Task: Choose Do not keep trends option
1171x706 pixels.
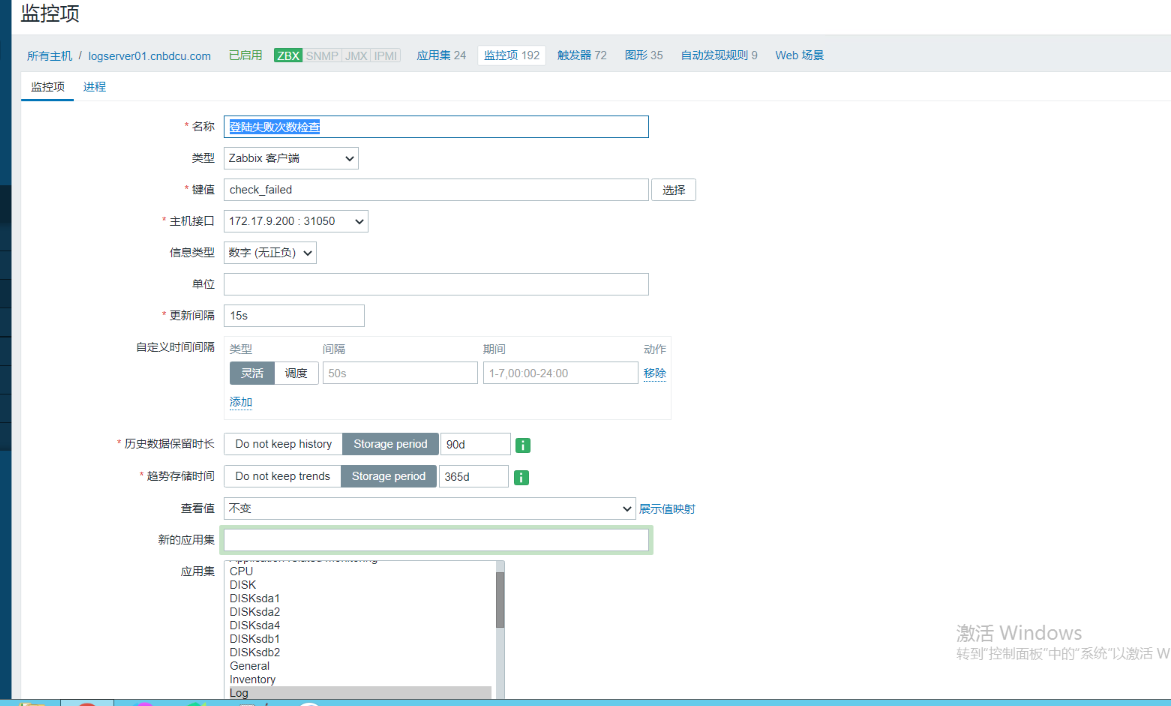Action: pos(282,476)
